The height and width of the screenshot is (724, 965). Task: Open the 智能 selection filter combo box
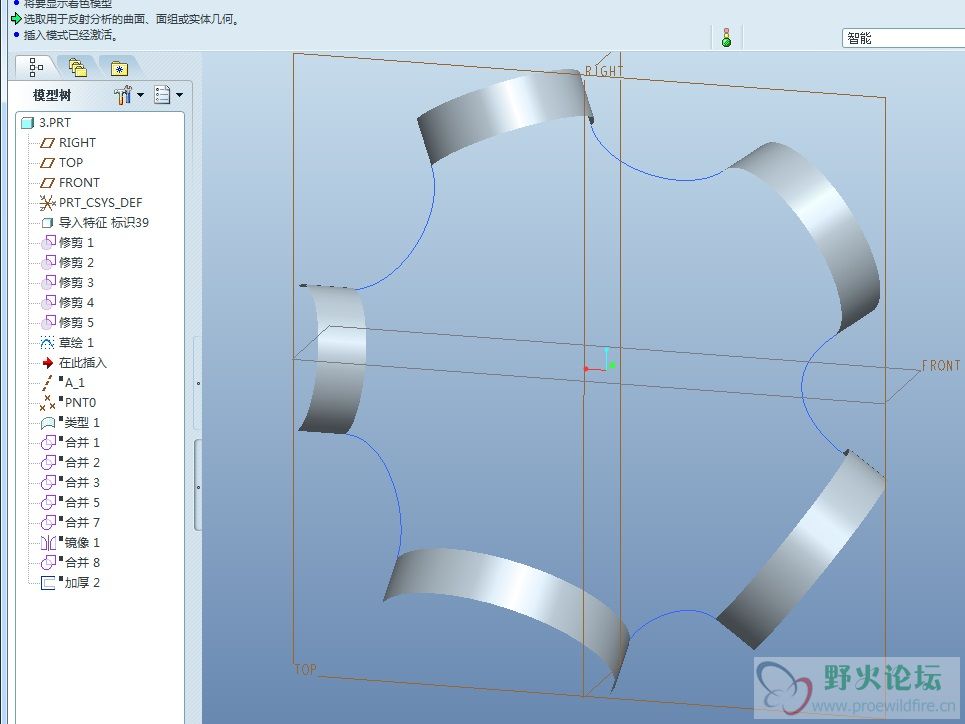(x=903, y=38)
